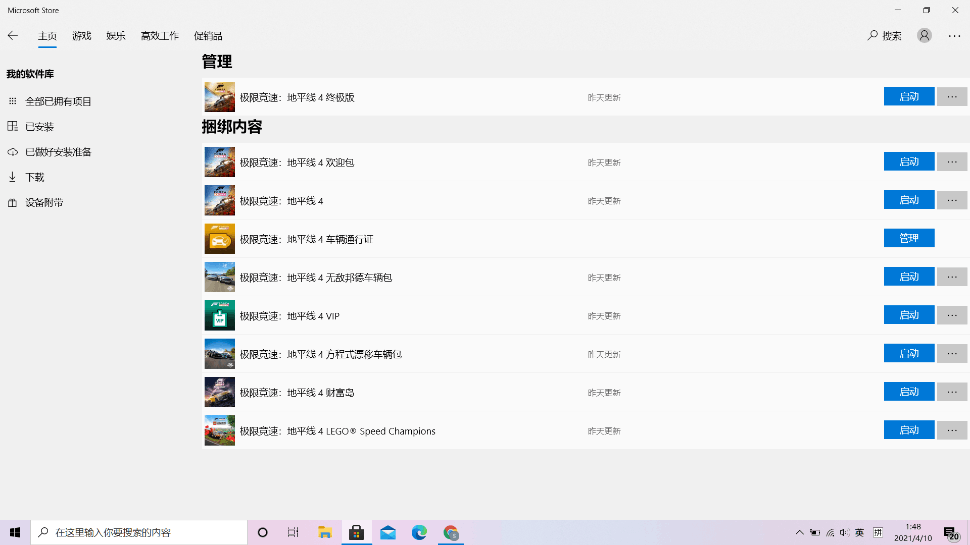Open 地平线 4 欢迎包 thumbnail

pyautogui.click(x=220, y=162)
